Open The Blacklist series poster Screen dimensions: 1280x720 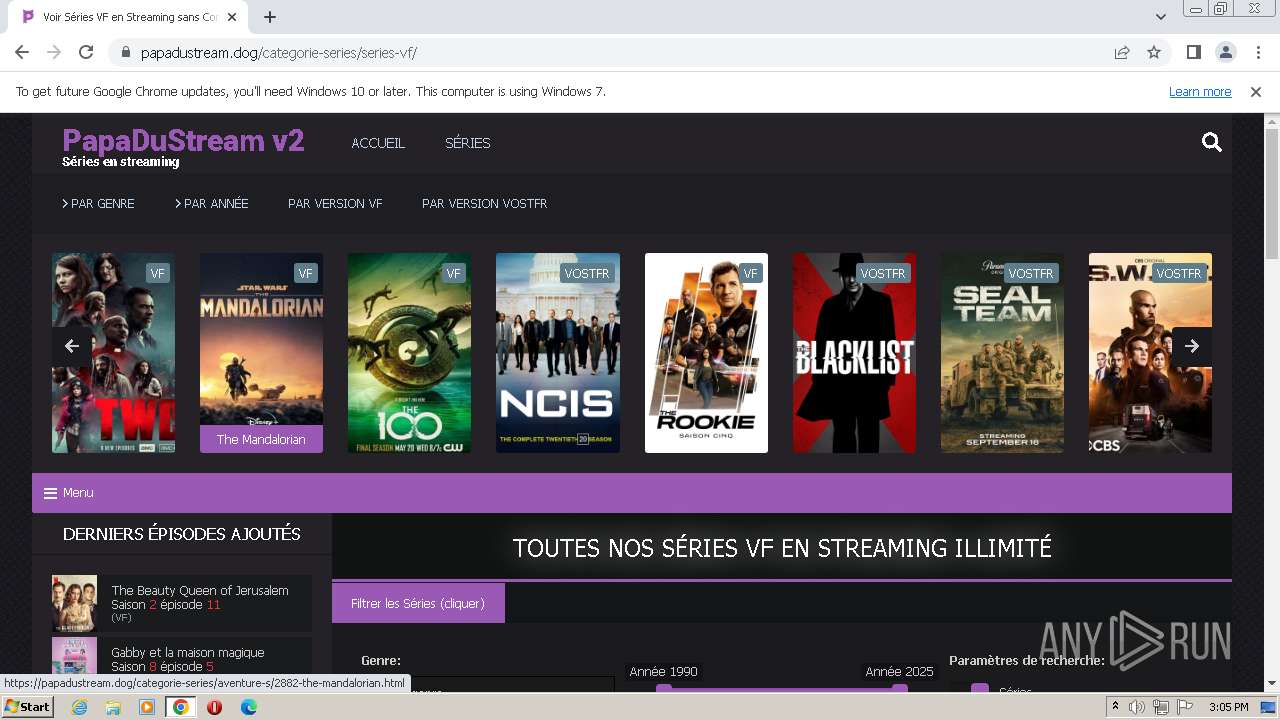(x=854, y=353)
